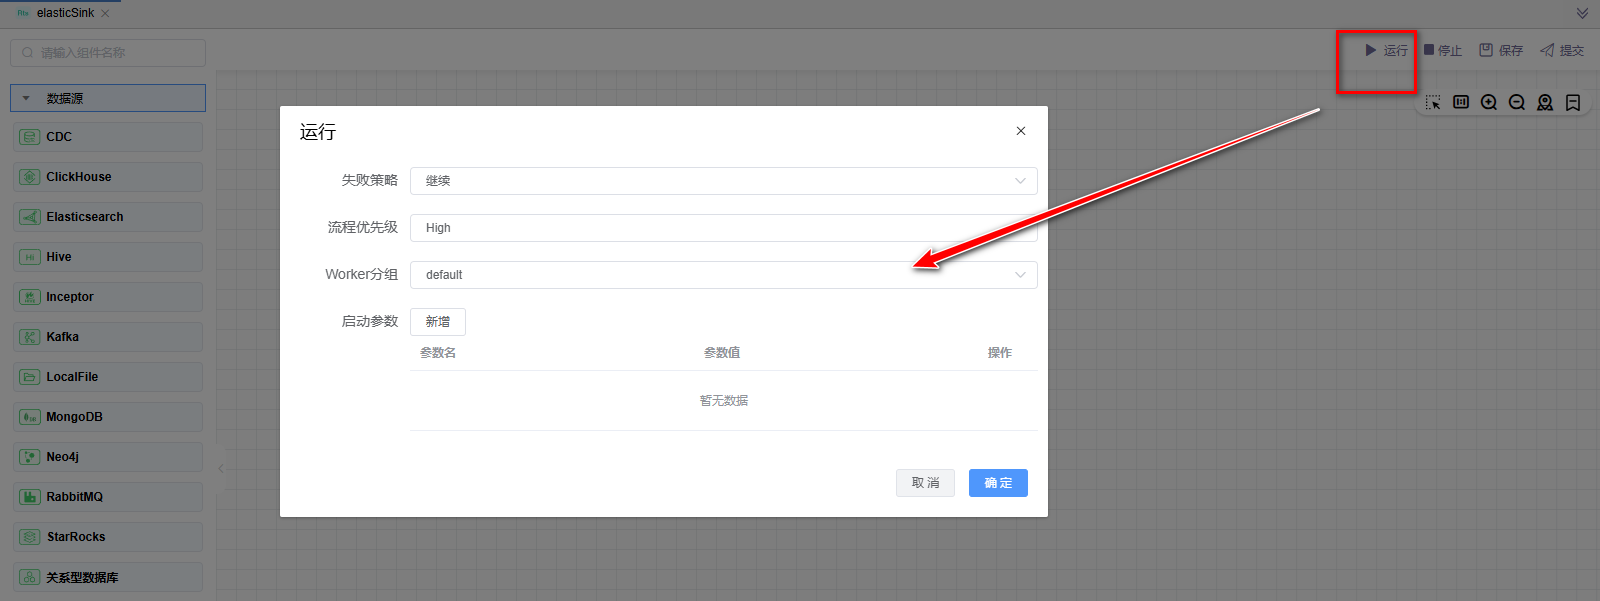The height and width of the screenshot is (601, 1600).
Task: Select the Inceptor component icon
Action: click(x=30, y=297)
